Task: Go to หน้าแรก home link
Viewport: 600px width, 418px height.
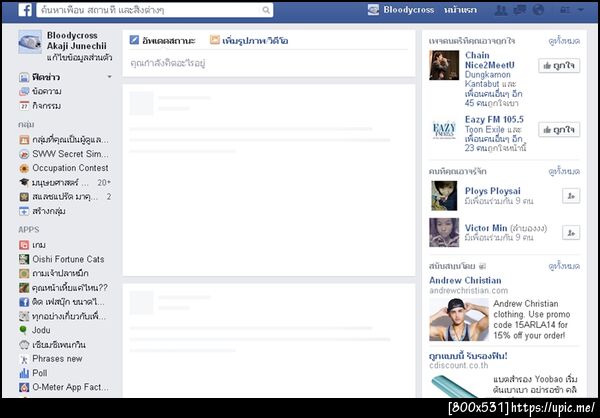Action: click(460, 10)
